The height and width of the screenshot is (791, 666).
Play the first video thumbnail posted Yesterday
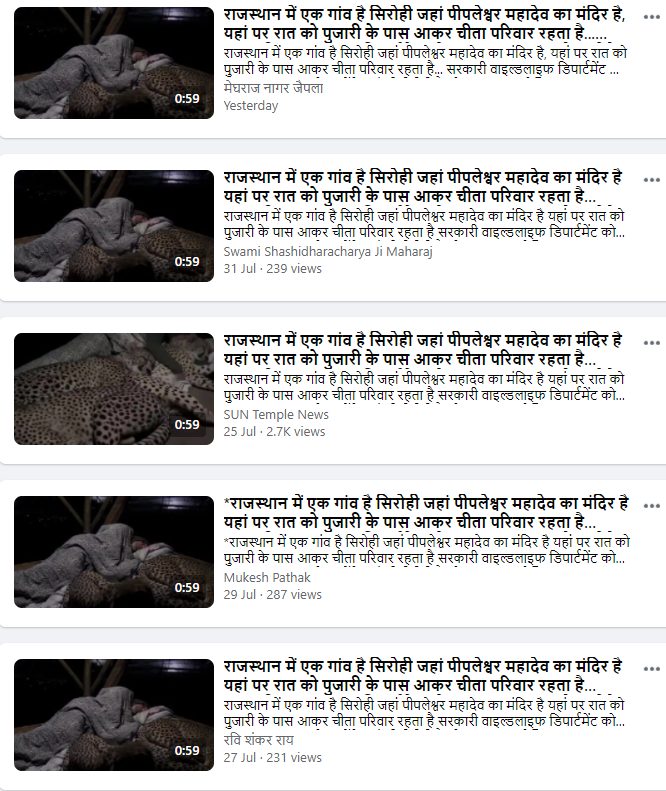point(114,63)
